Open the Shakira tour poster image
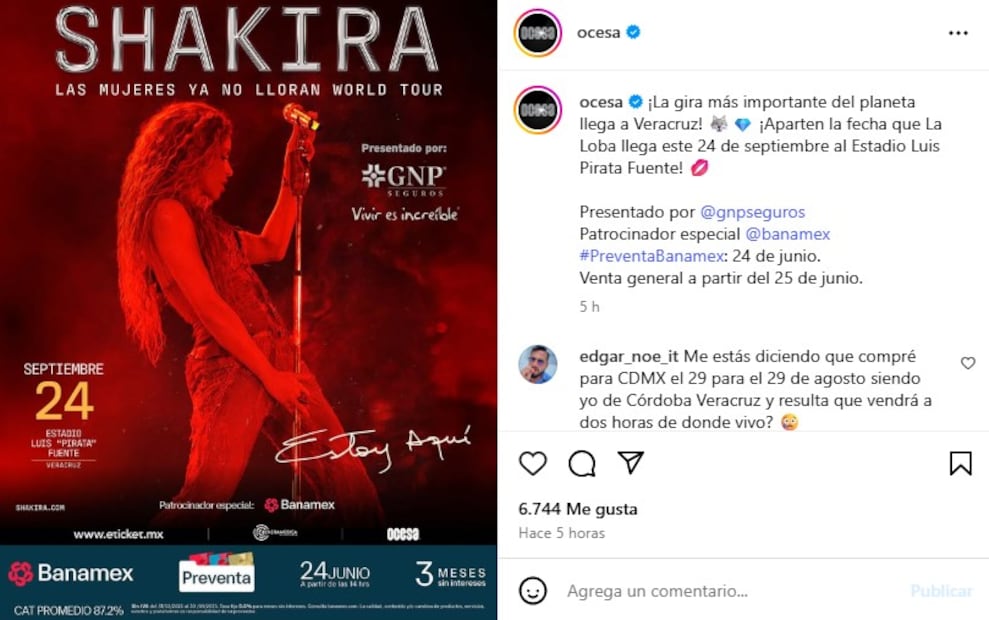The image size is (989, 620). click(249, 310)
